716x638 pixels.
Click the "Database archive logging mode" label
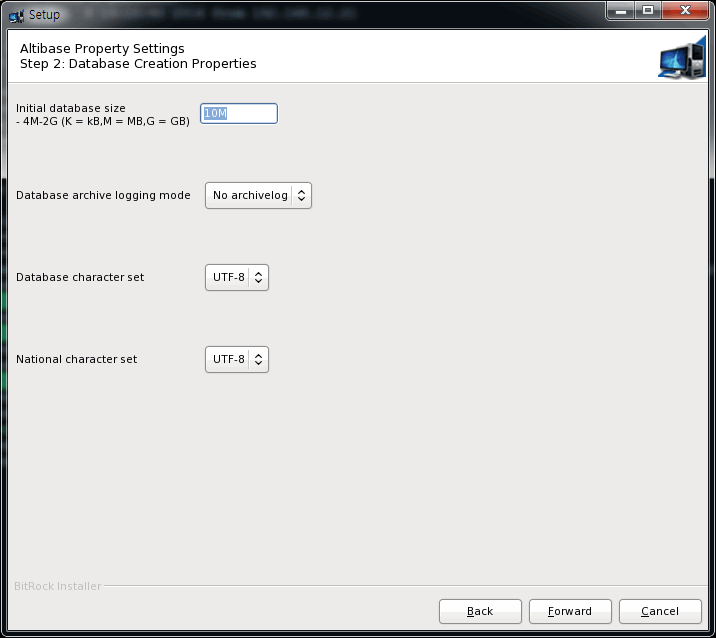pyautogui.click(x=103, y=195)
